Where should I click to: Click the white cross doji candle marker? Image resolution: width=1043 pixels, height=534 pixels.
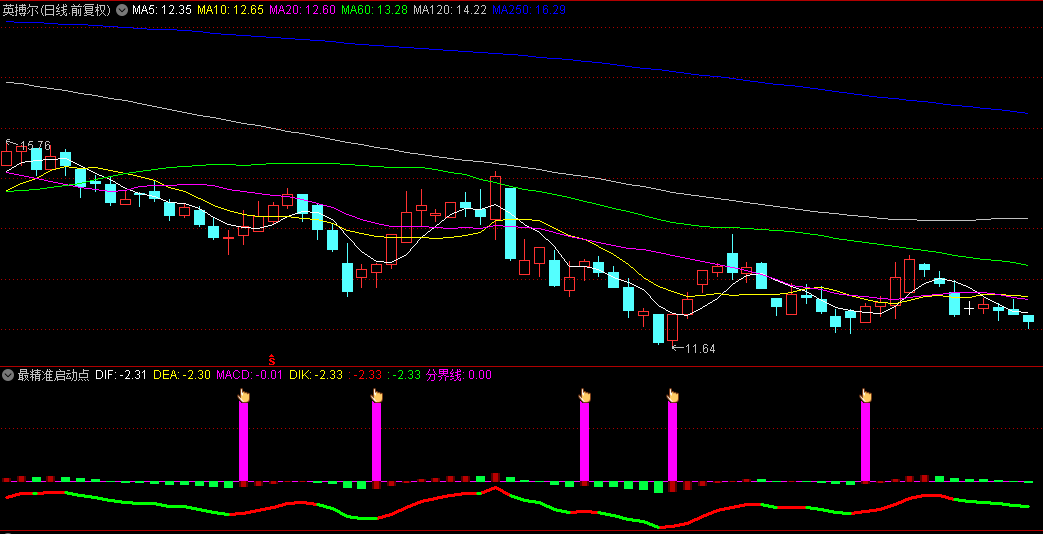click(x=969, y=308)
